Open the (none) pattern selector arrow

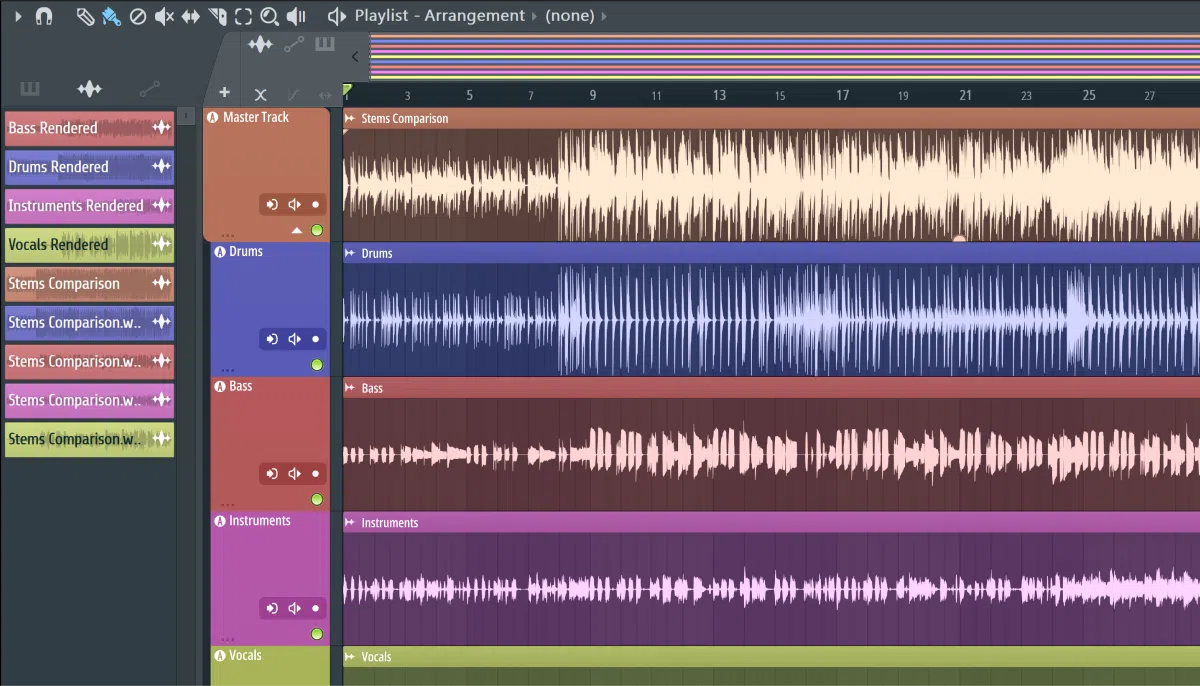[x=604, y=16]
